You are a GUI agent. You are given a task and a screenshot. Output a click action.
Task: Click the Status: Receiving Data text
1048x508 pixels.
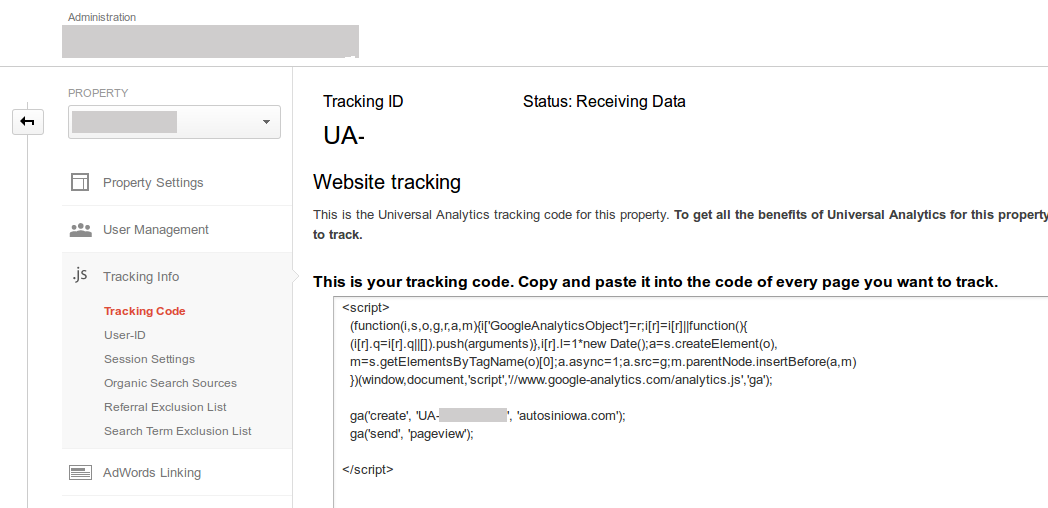click(x=604, y=101)
